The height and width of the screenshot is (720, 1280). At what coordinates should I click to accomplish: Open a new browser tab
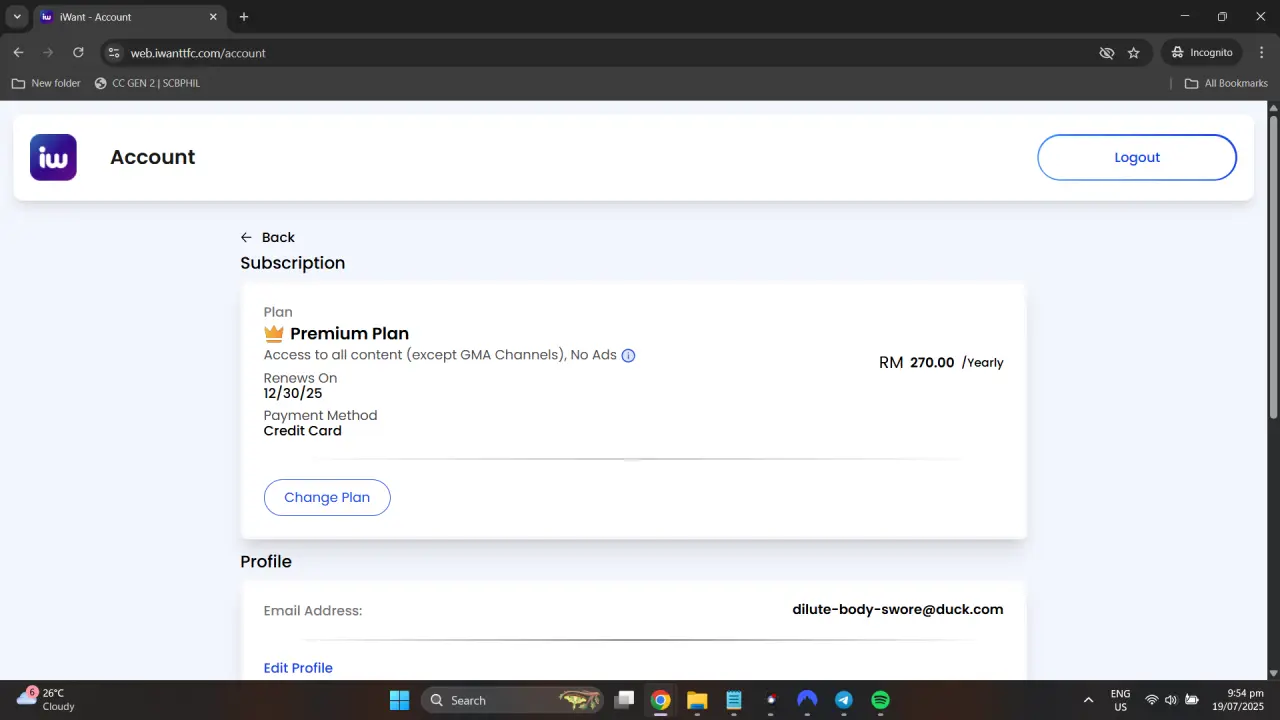tap(244, 17)
